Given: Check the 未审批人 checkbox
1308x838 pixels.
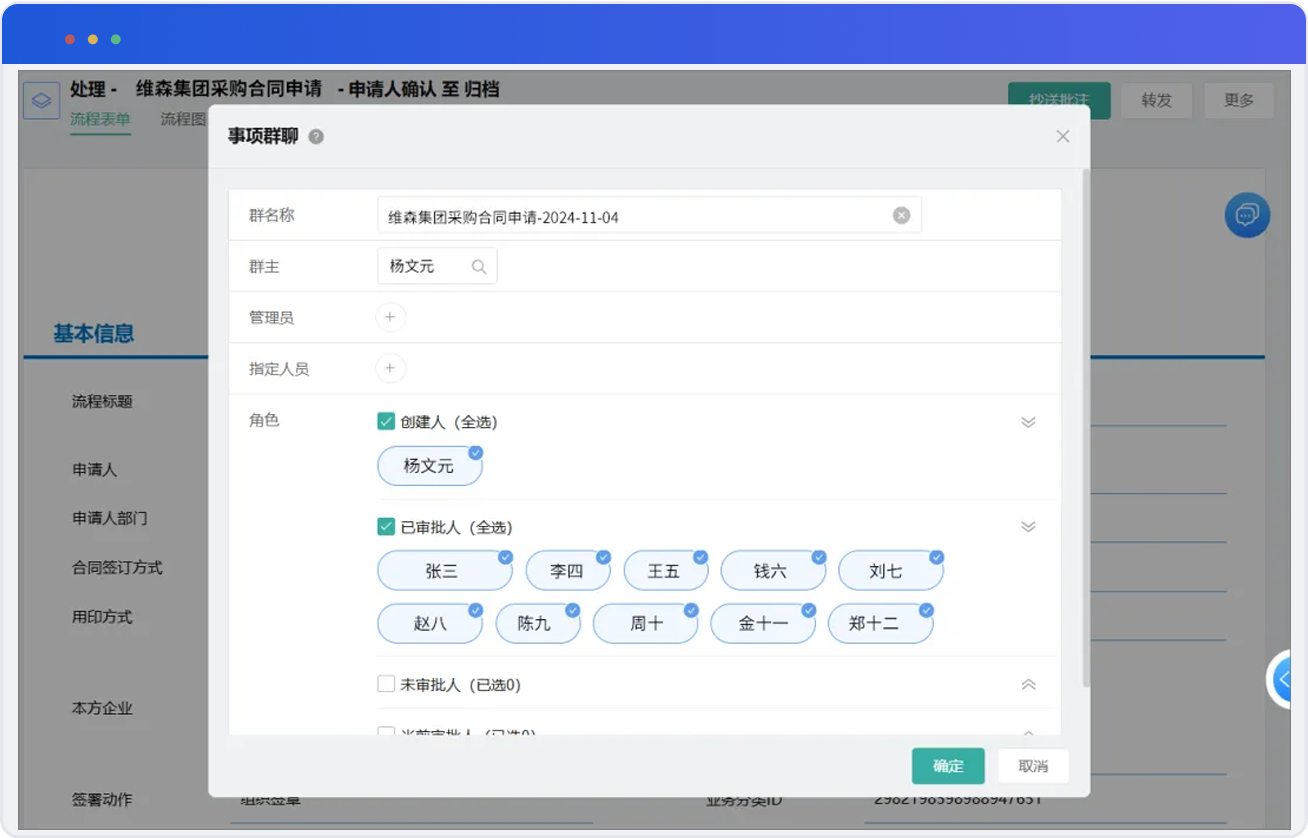Looking at the screenshot, I should [386, 685].
